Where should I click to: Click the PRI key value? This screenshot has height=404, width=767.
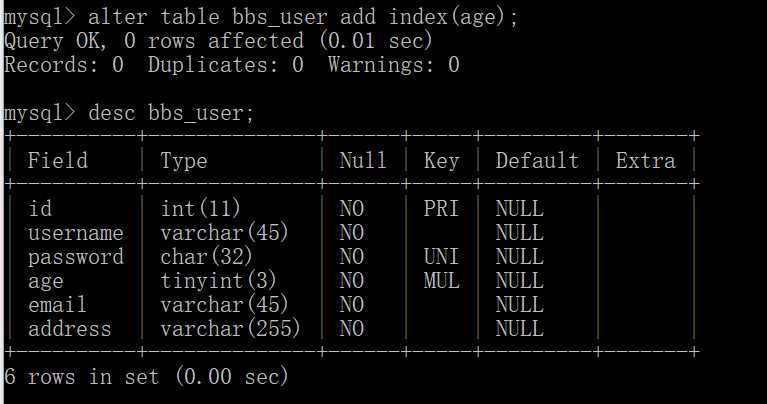pyautogui.click(x=441, y=208)
